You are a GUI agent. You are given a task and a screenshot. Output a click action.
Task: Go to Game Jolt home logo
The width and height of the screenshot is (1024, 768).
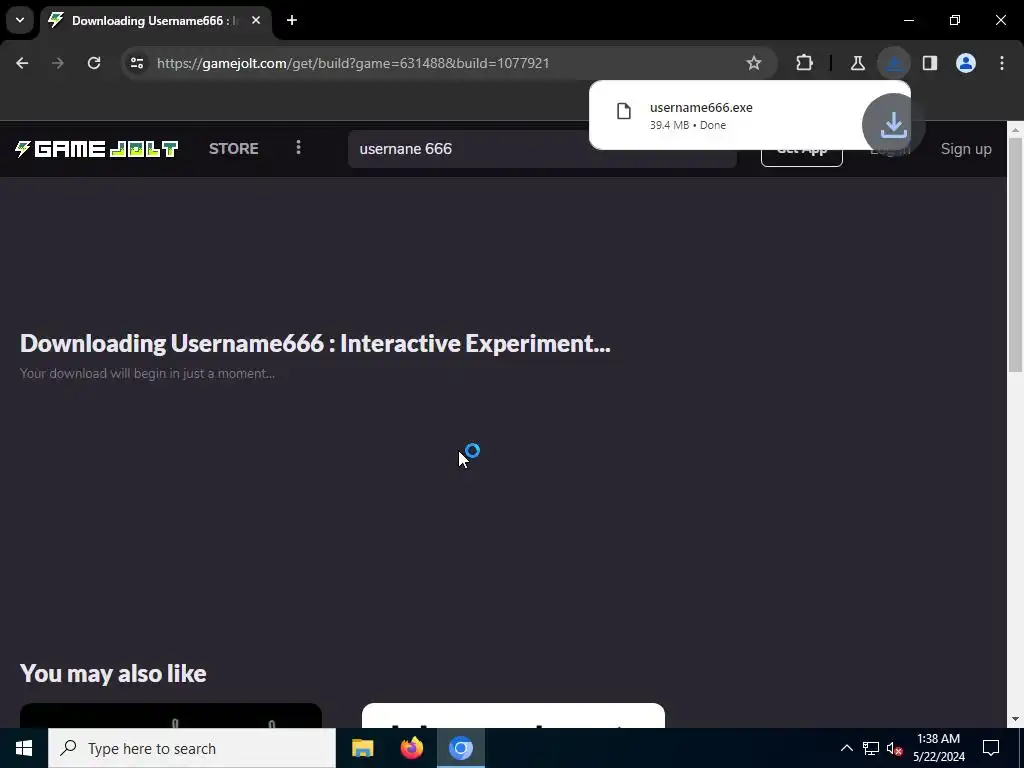(97, 149)
